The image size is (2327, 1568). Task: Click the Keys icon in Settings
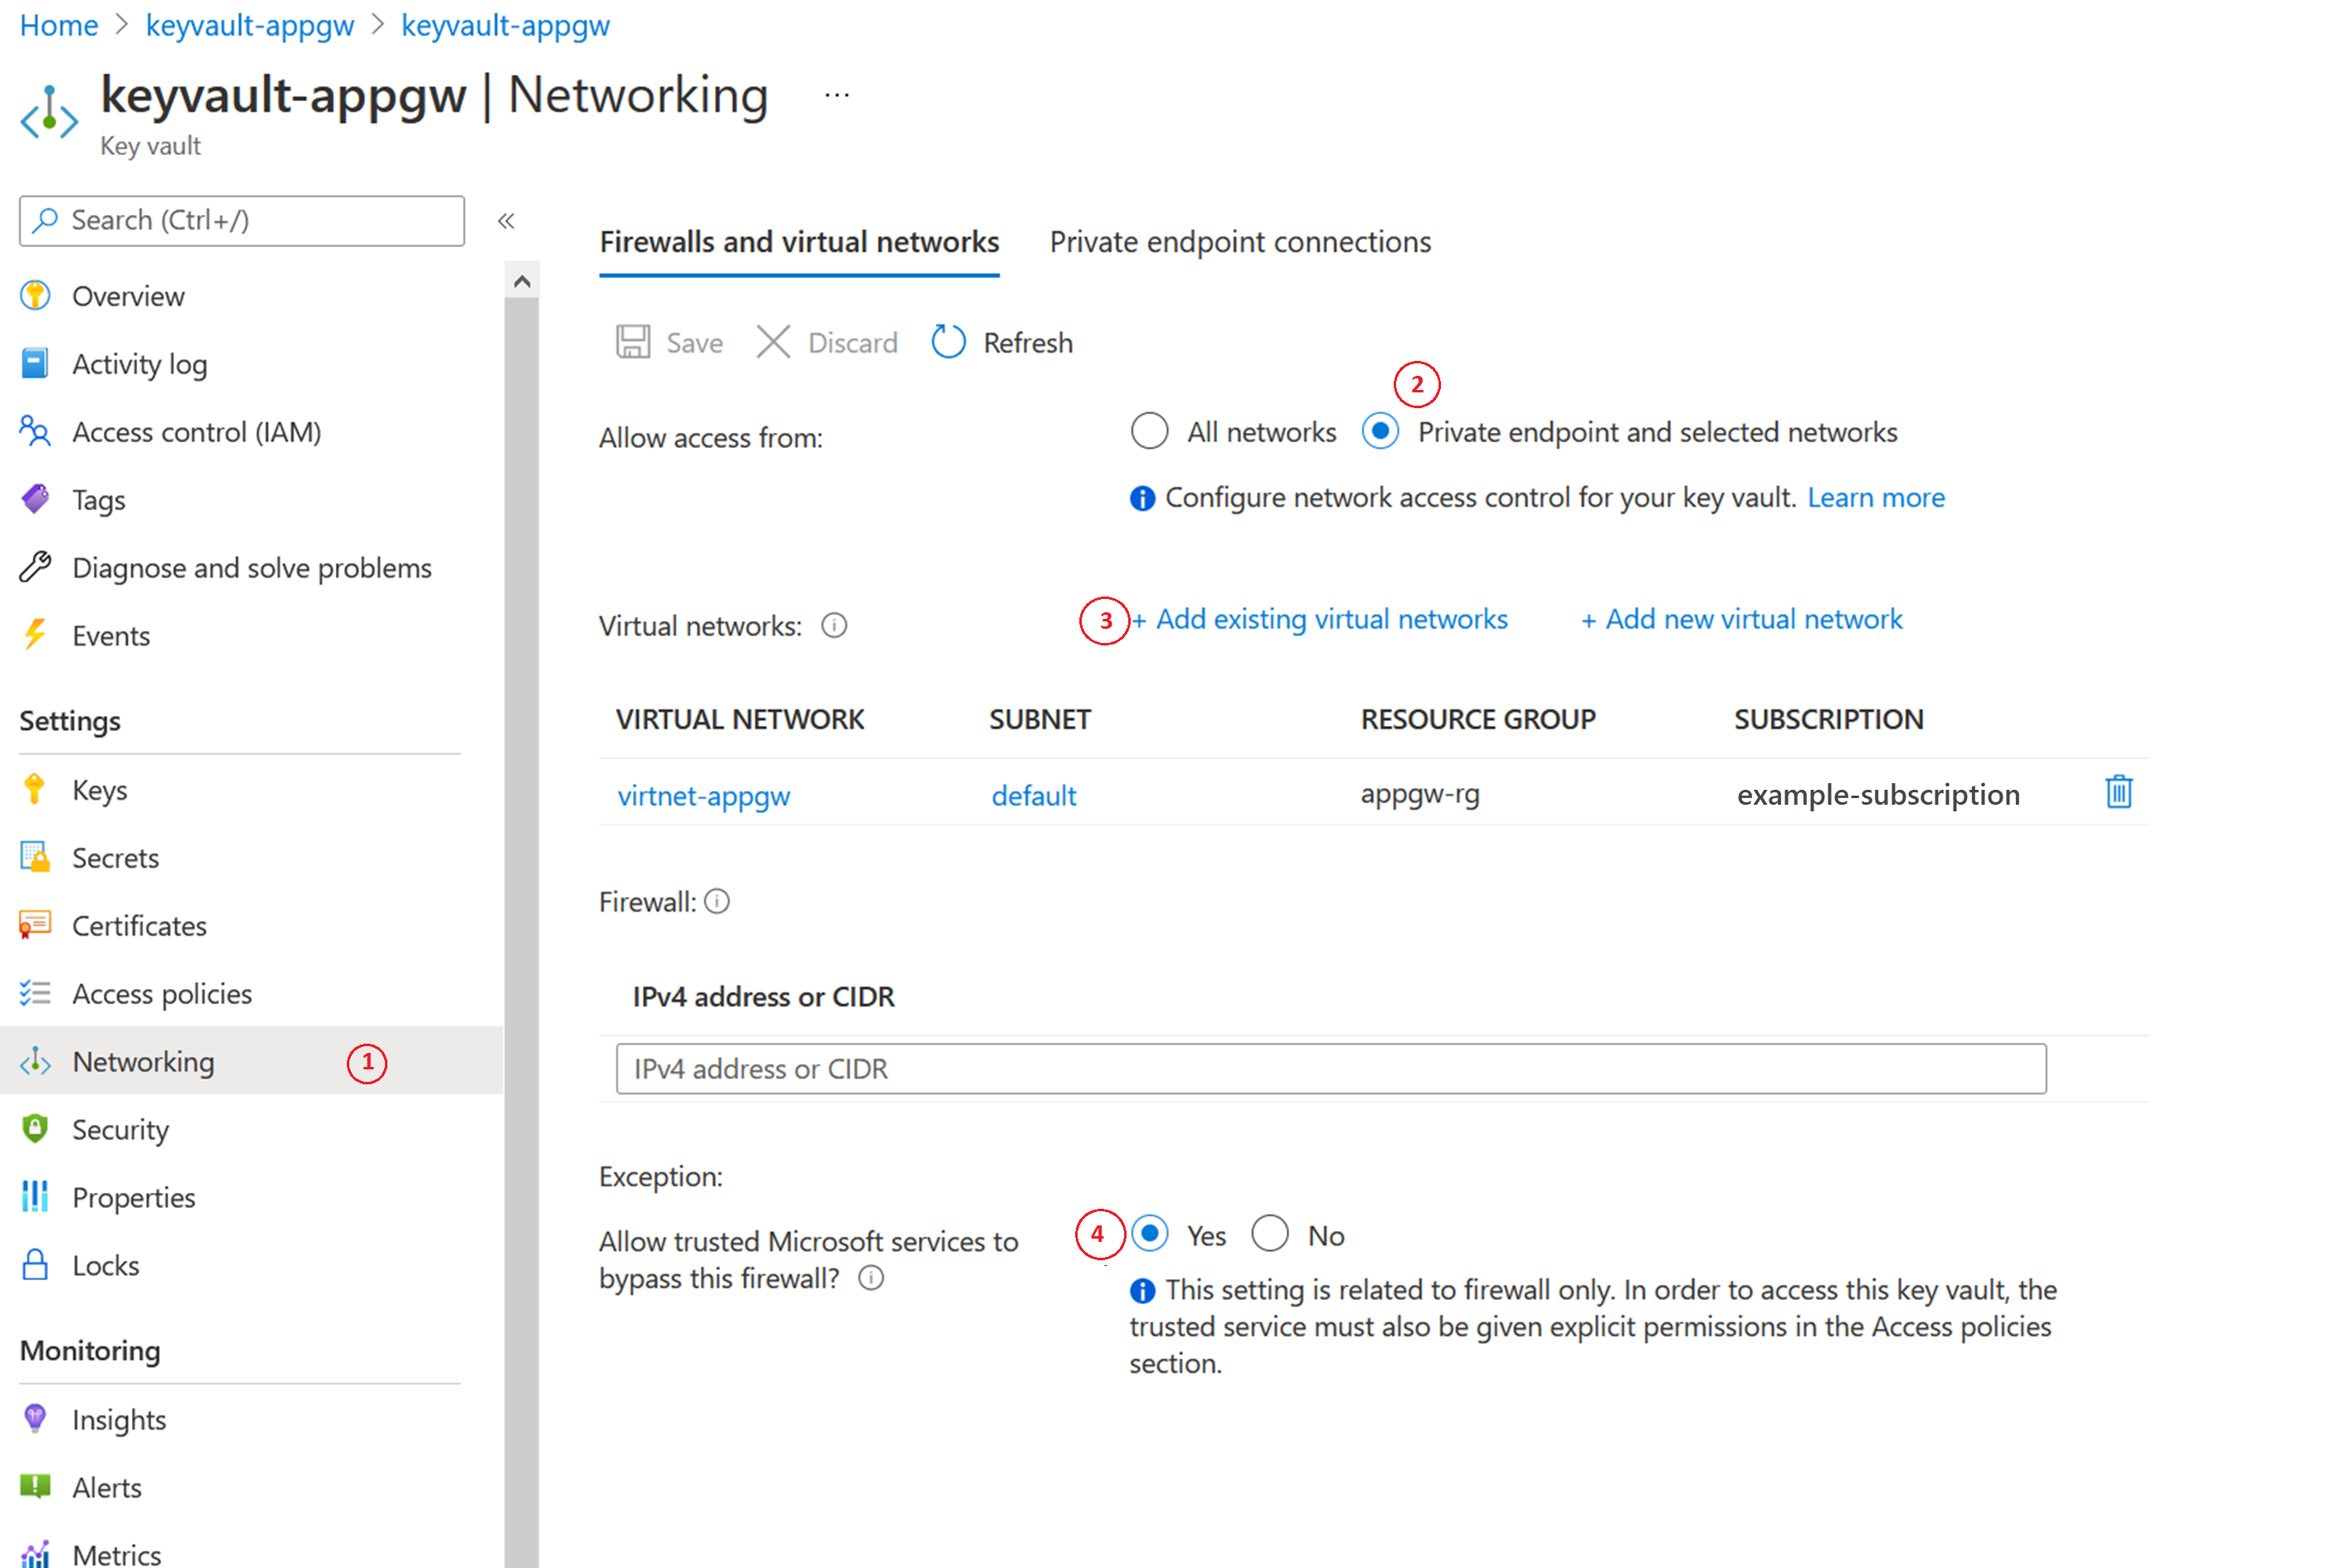[35, 787]
